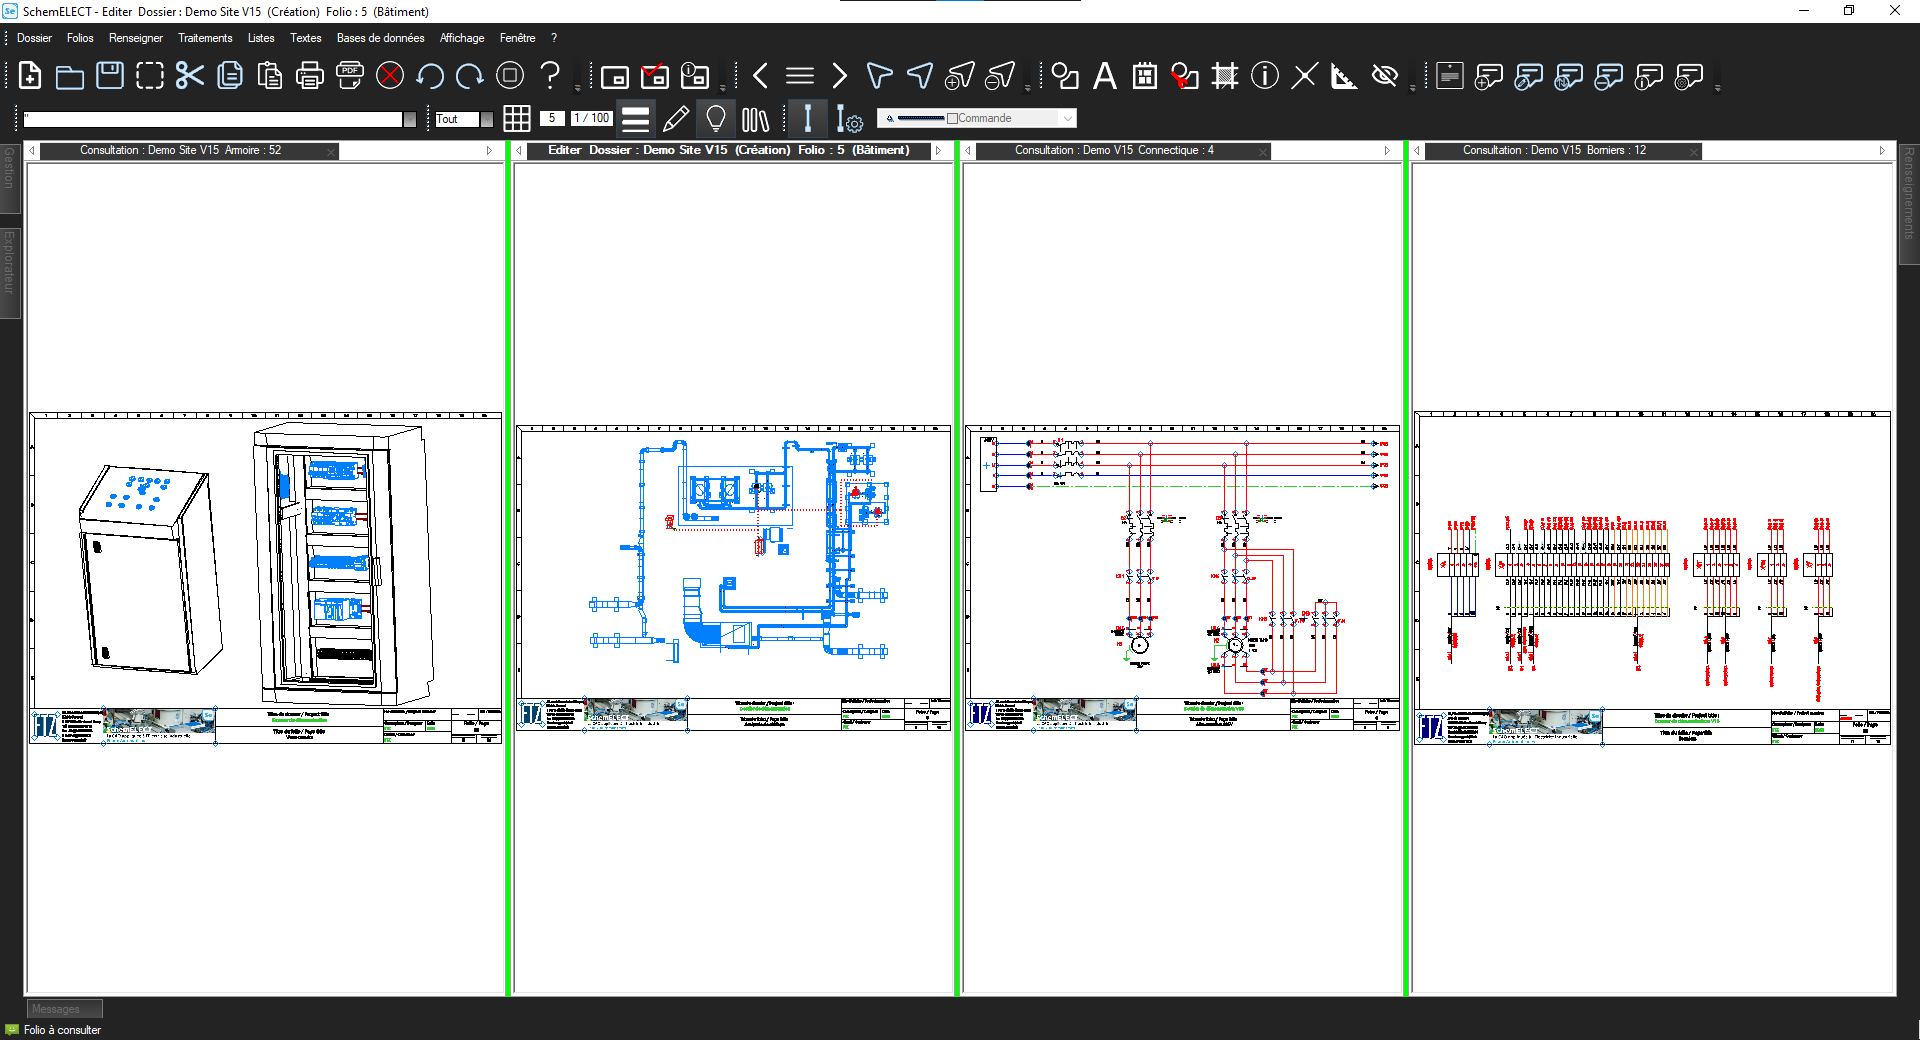Toggle the grid display button
This screenshot has width=1920, height=1040.
coord(517,119)
